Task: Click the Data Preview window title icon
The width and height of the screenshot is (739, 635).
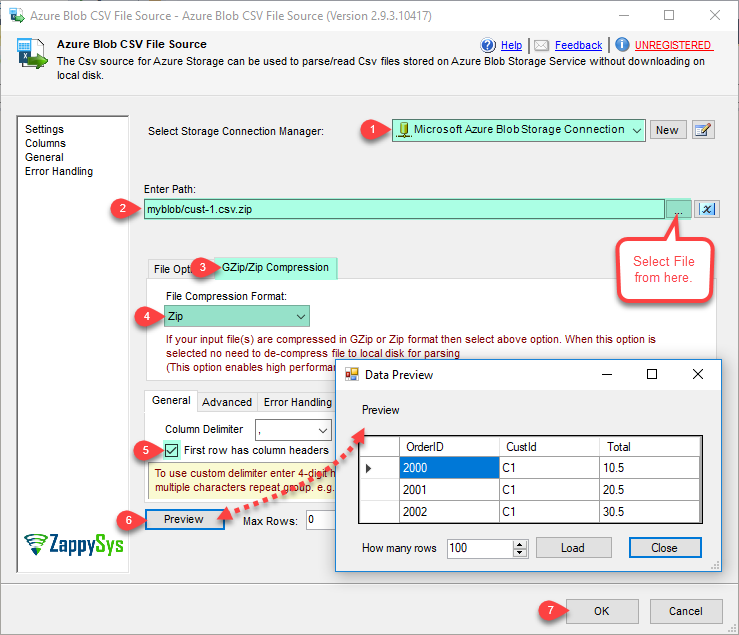Action: [x=352, y=374]
